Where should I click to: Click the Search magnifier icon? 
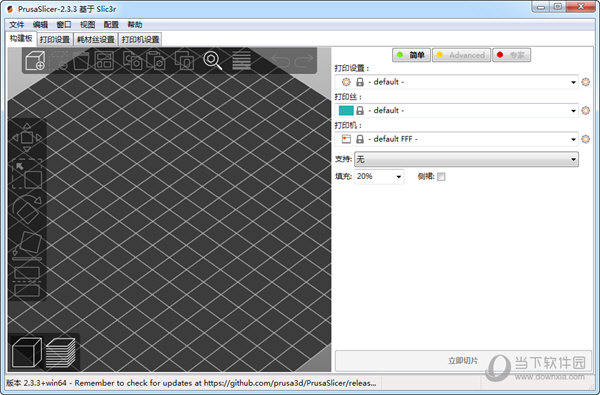(212, 60)
